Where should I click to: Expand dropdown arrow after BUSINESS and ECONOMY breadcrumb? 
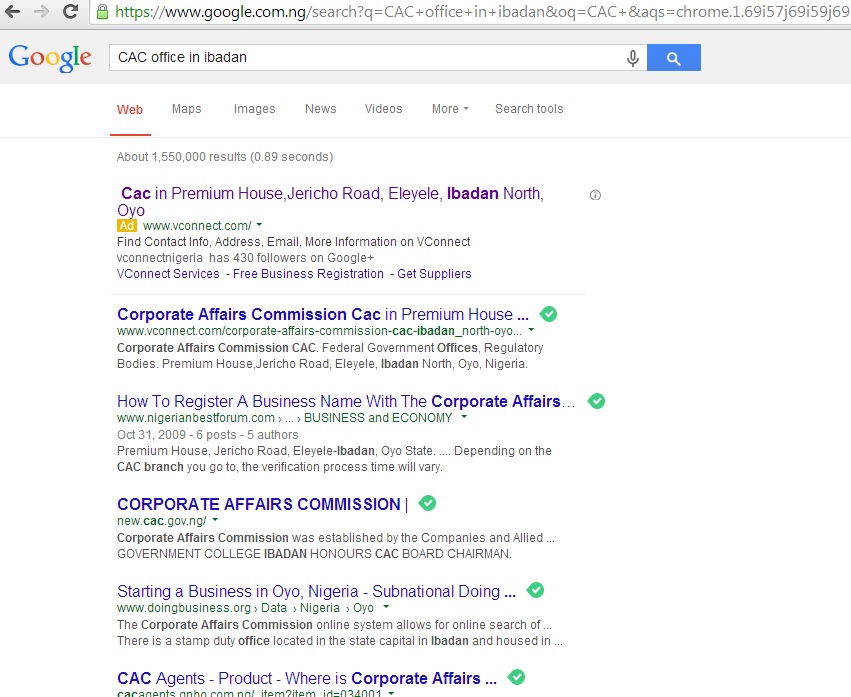coord(463,417)
